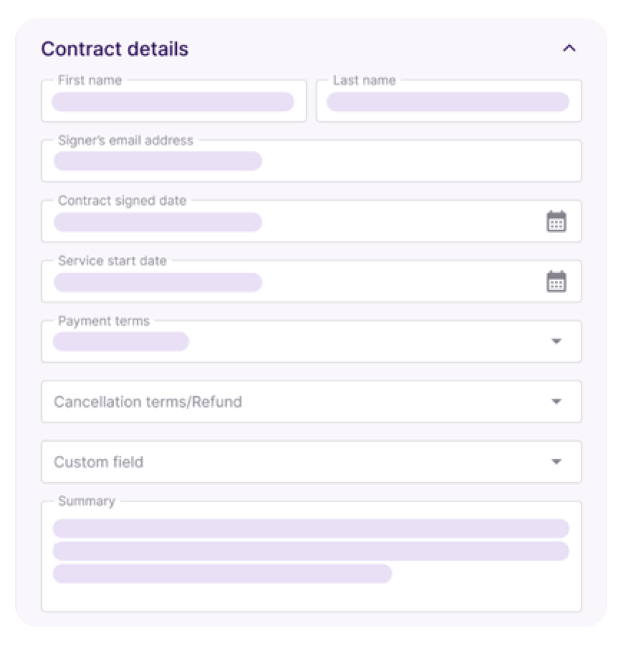
Task: Focus the Summary text area
Action: (311, 556)
